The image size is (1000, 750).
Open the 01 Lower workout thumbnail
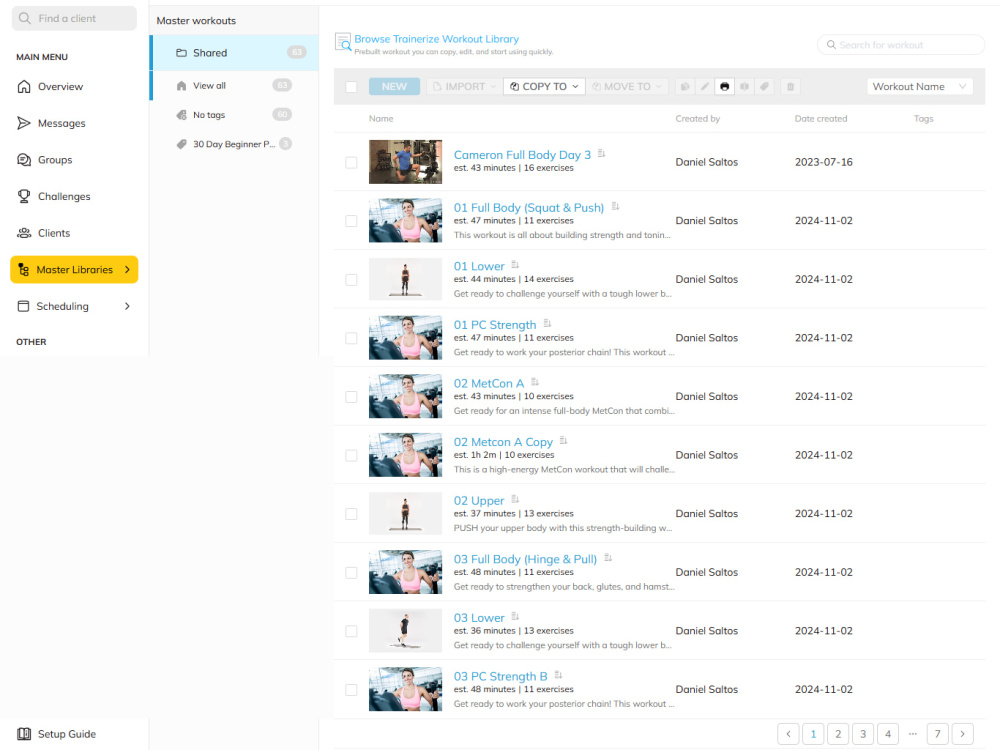click(x=405, y=279)
